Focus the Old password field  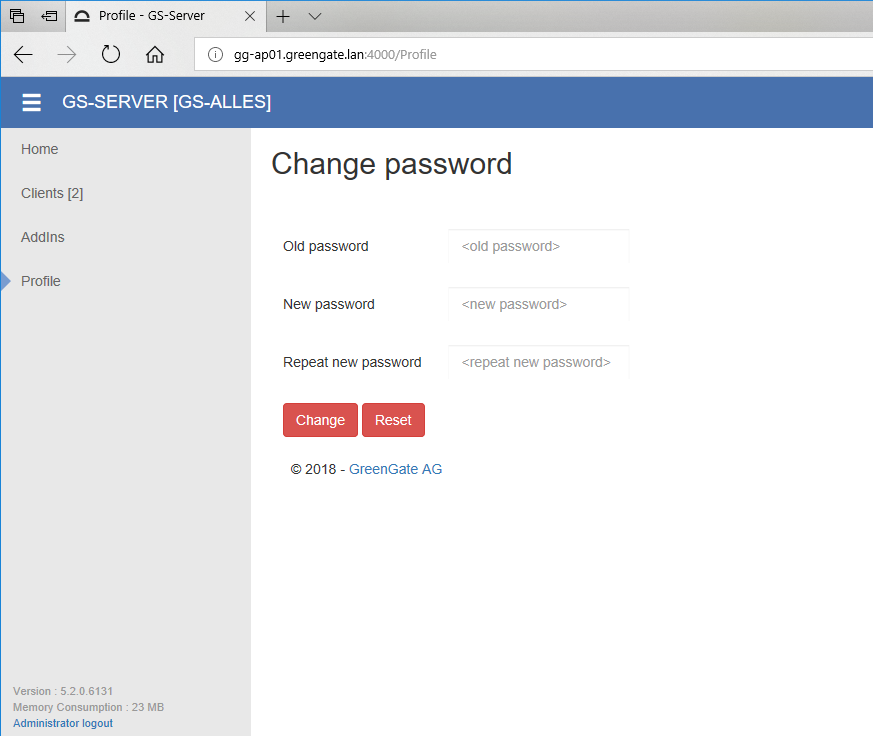pos(539,246)
